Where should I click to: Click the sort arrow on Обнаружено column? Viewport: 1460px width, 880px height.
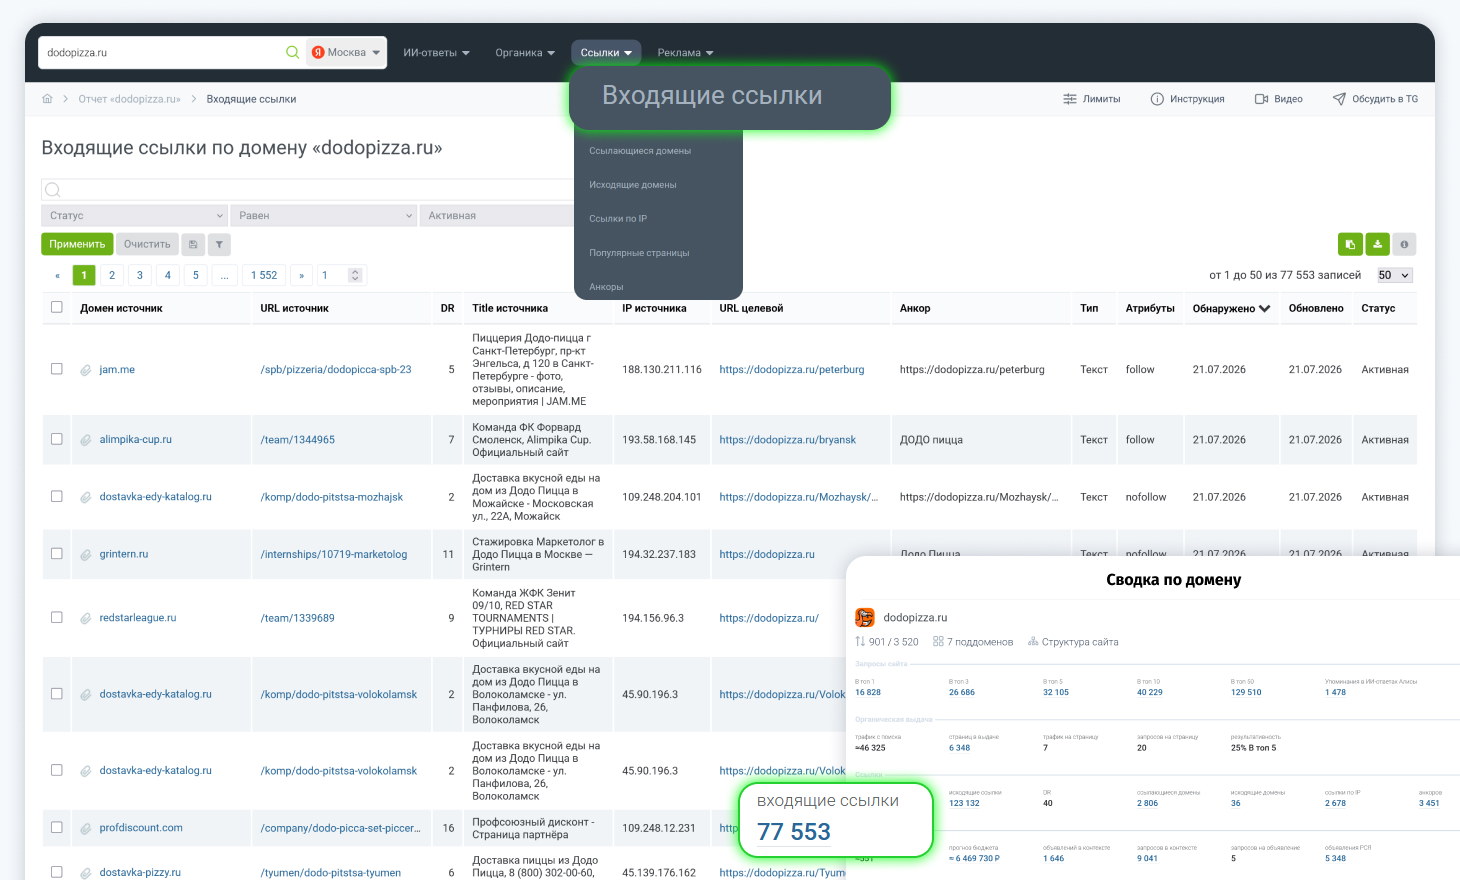(1265, 309)
